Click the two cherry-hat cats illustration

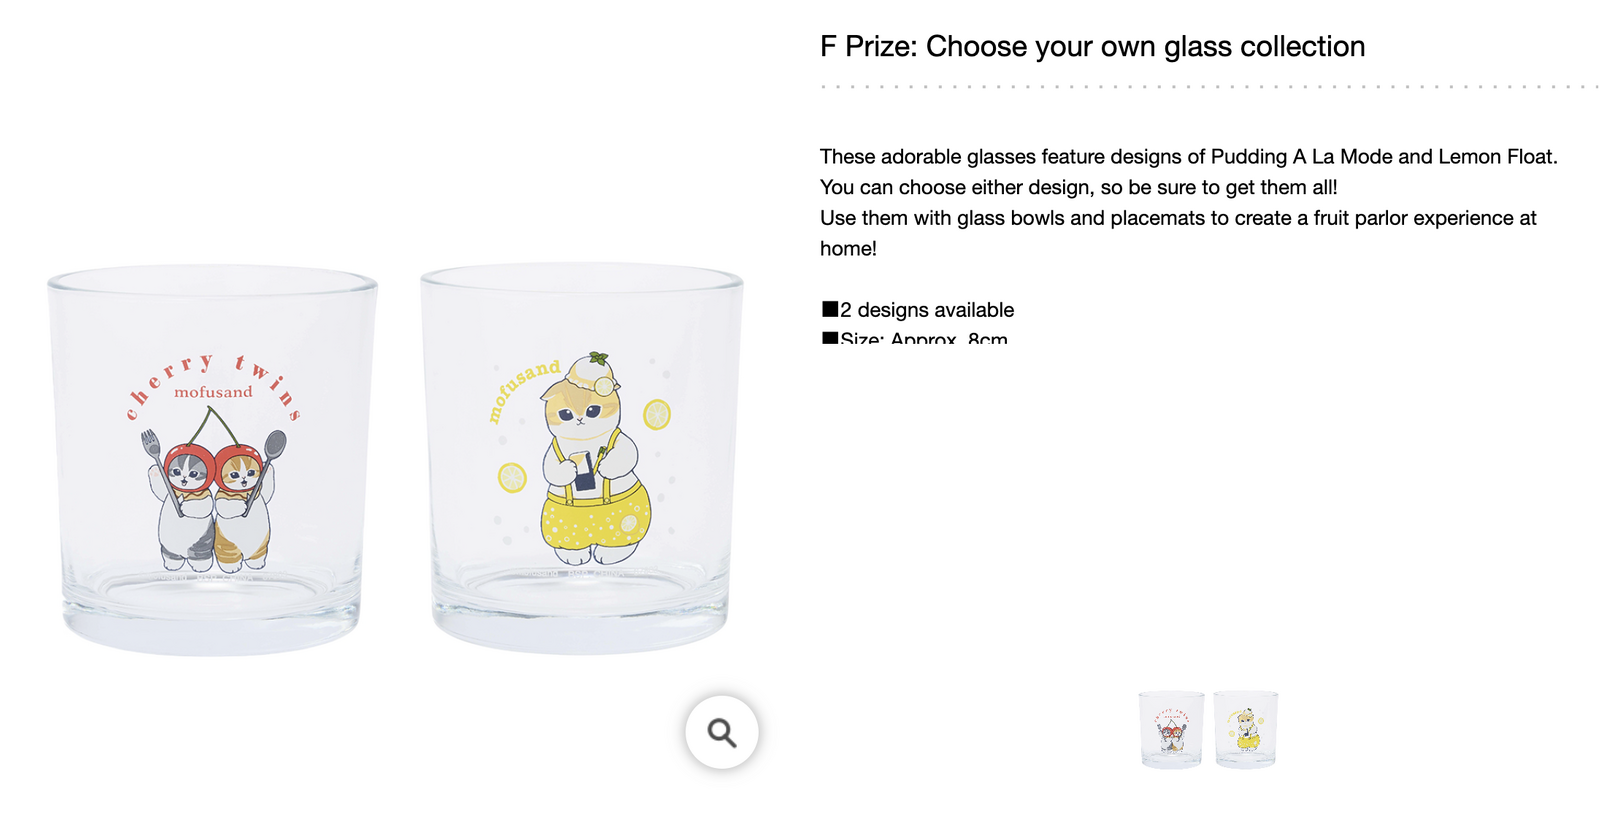(213, 490)
